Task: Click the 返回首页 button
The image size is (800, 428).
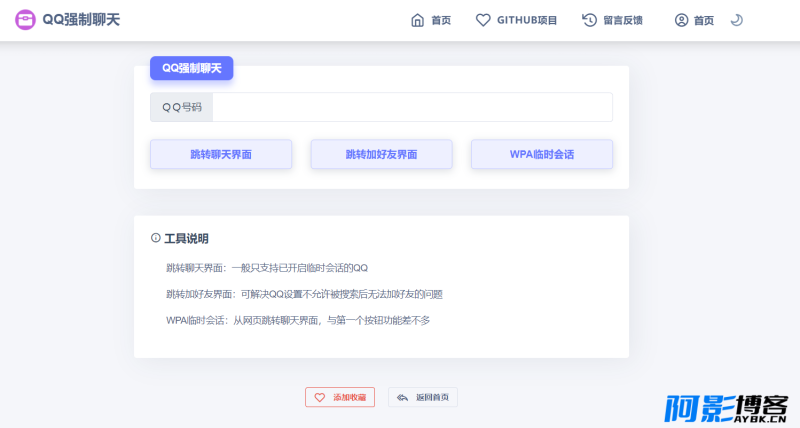Action: coord(423,397)
